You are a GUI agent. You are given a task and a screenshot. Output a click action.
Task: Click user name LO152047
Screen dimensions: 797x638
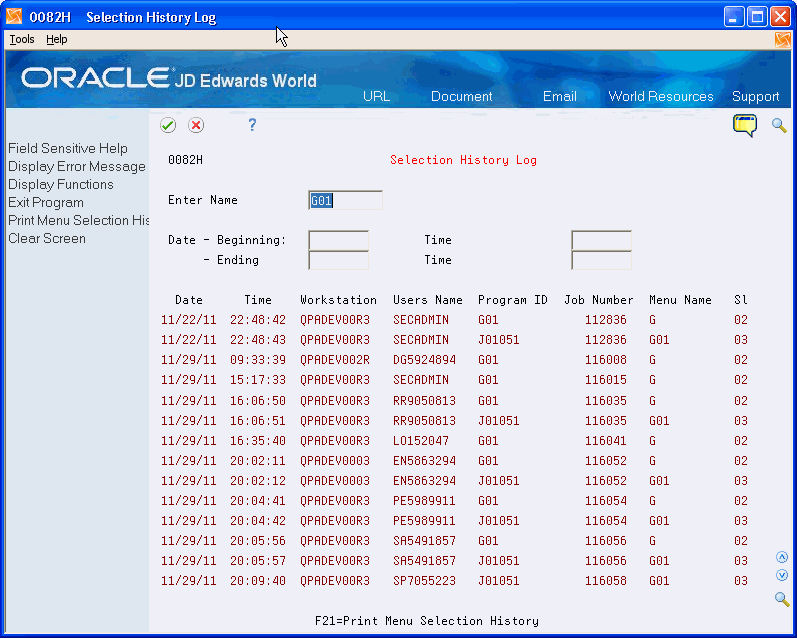coord(421,441)
